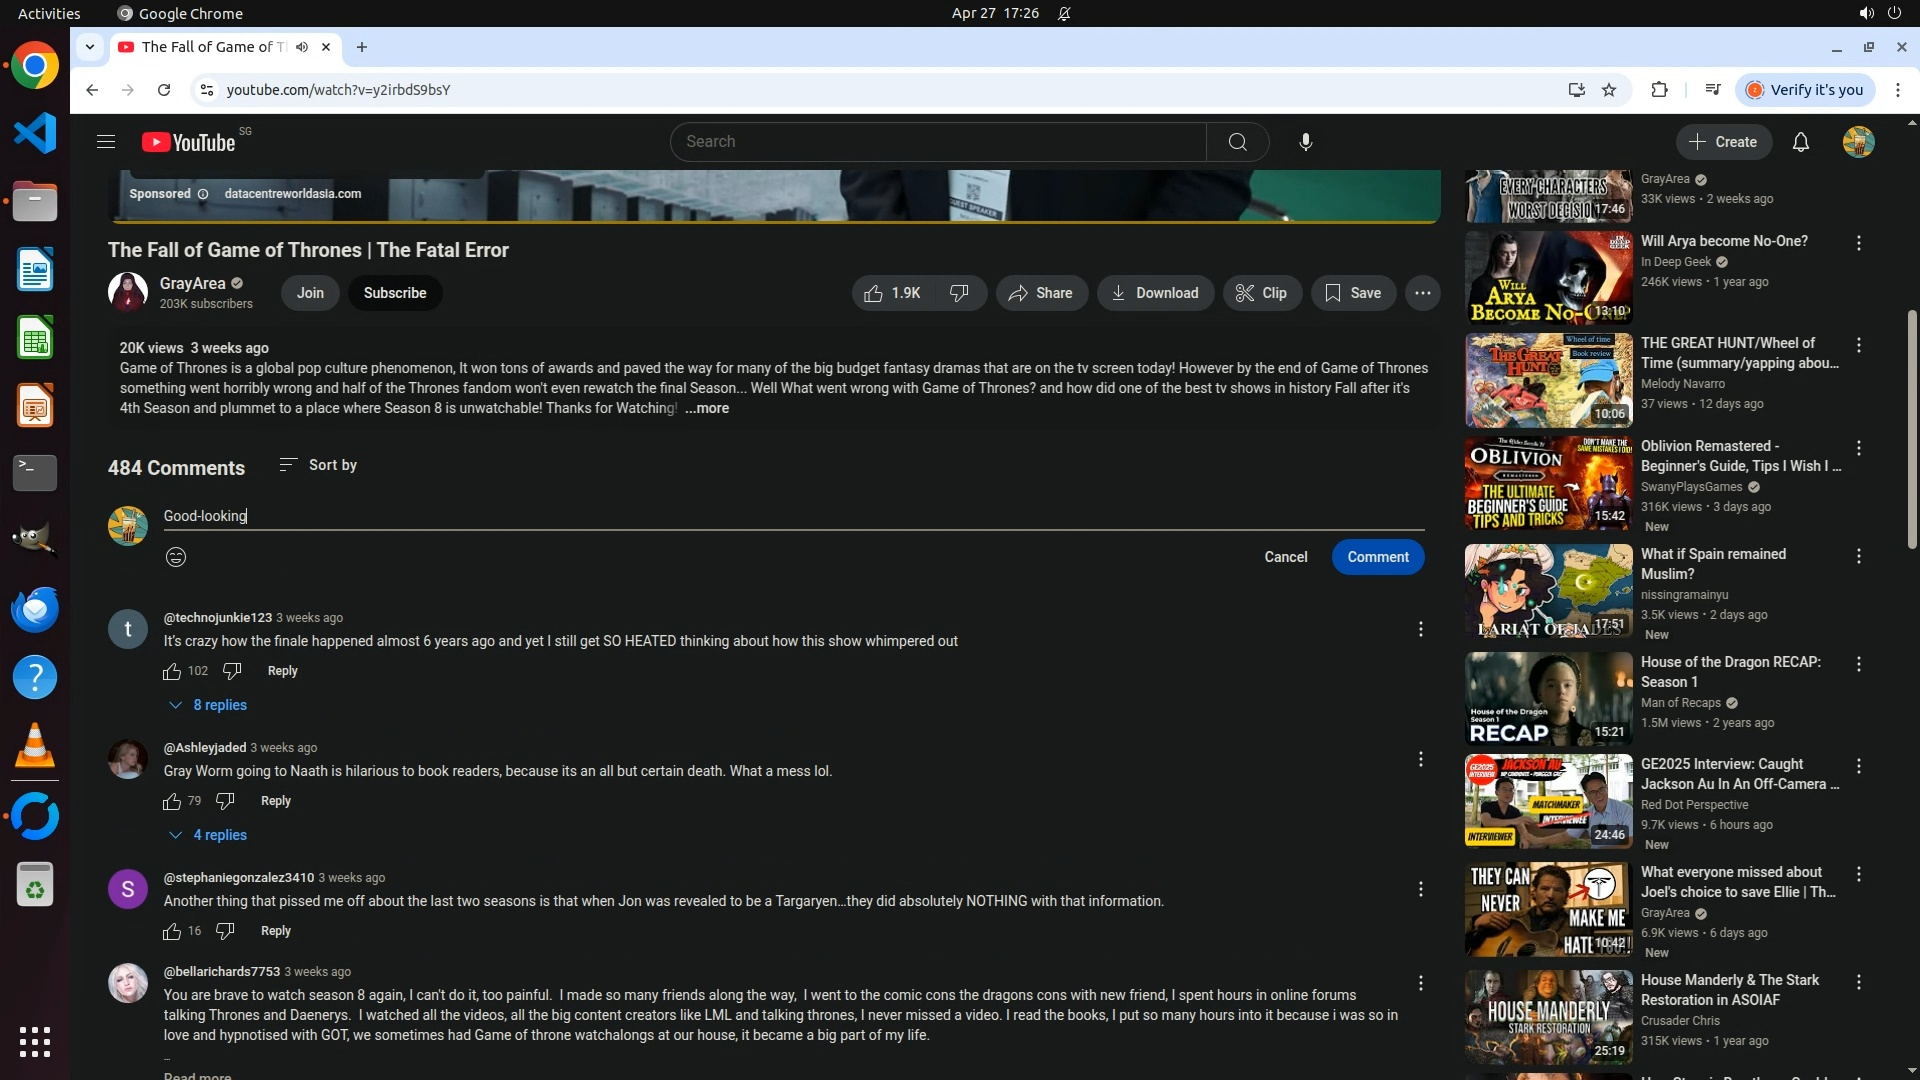This screenshot has height=1080, width=1920.
Task: Dislike the video with thumbs down
Action: (x=959, y=293)
